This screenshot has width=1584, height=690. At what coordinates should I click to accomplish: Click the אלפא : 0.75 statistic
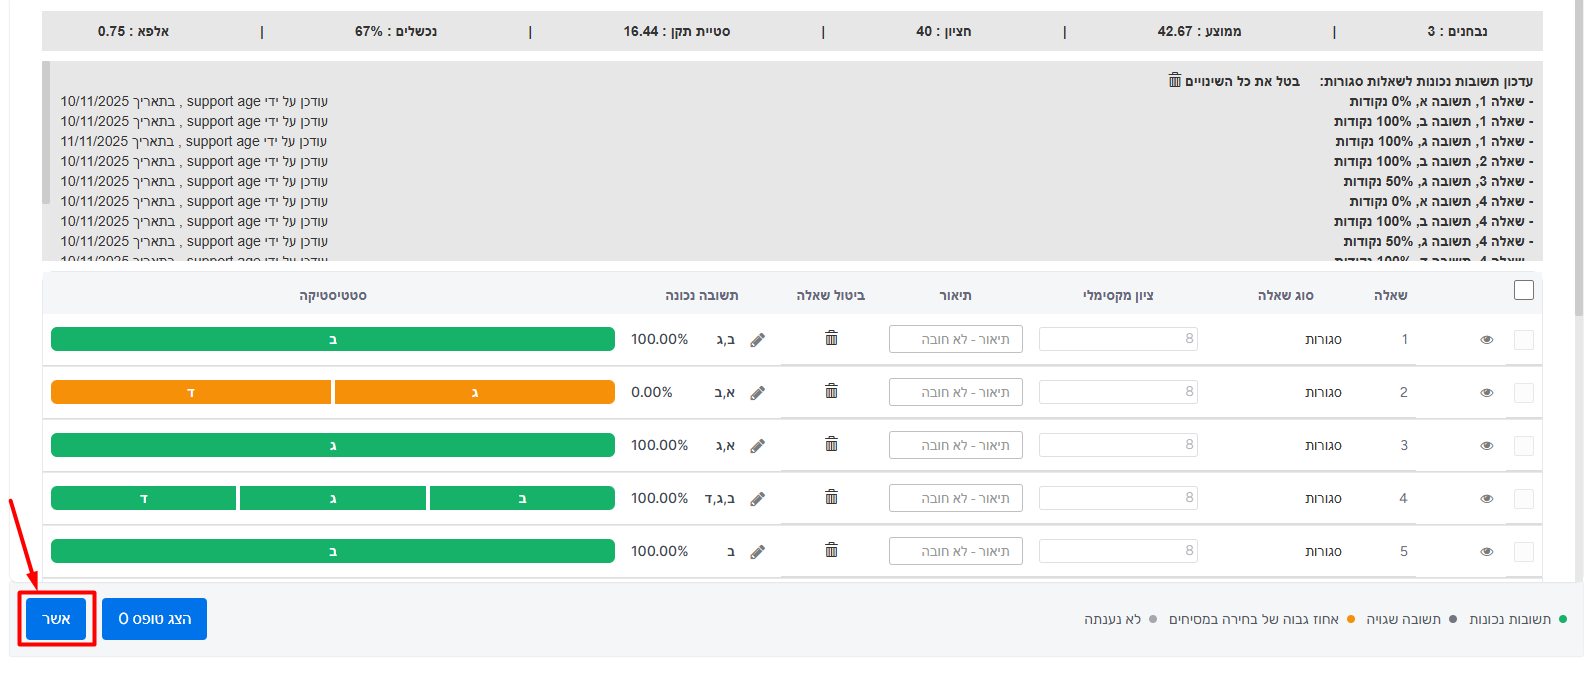[133, 31]
